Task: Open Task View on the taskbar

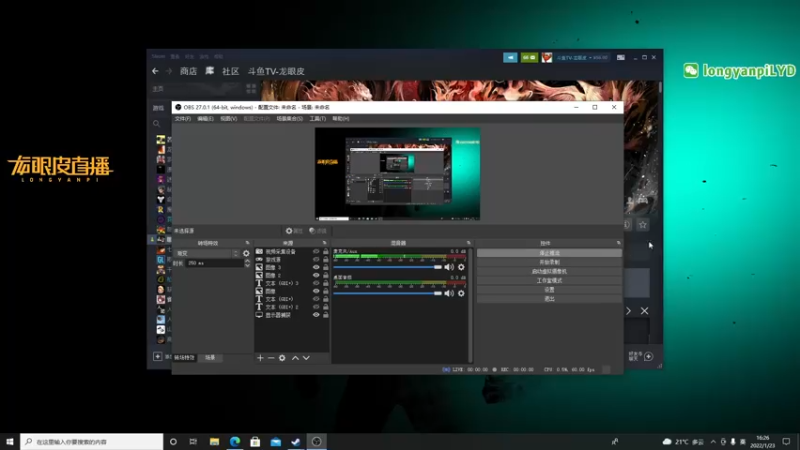Action: tap(193, 442)
